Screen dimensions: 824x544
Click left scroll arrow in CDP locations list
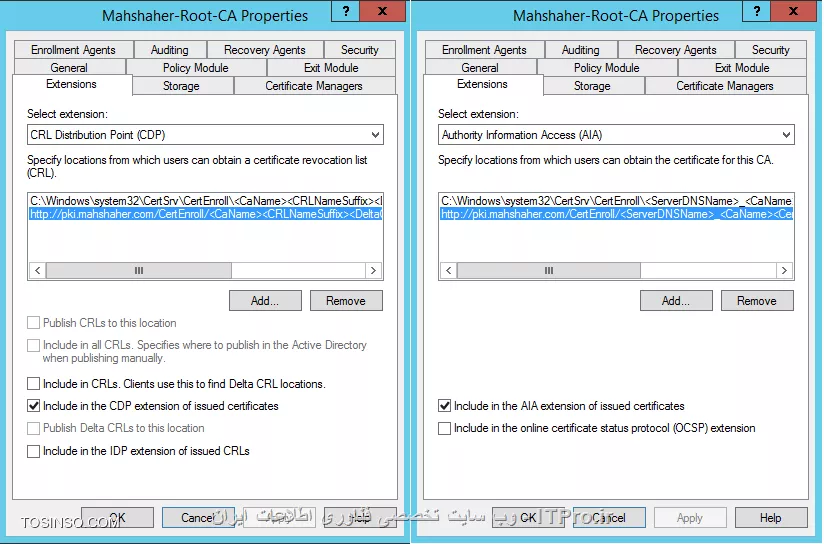tap(37, 270)
